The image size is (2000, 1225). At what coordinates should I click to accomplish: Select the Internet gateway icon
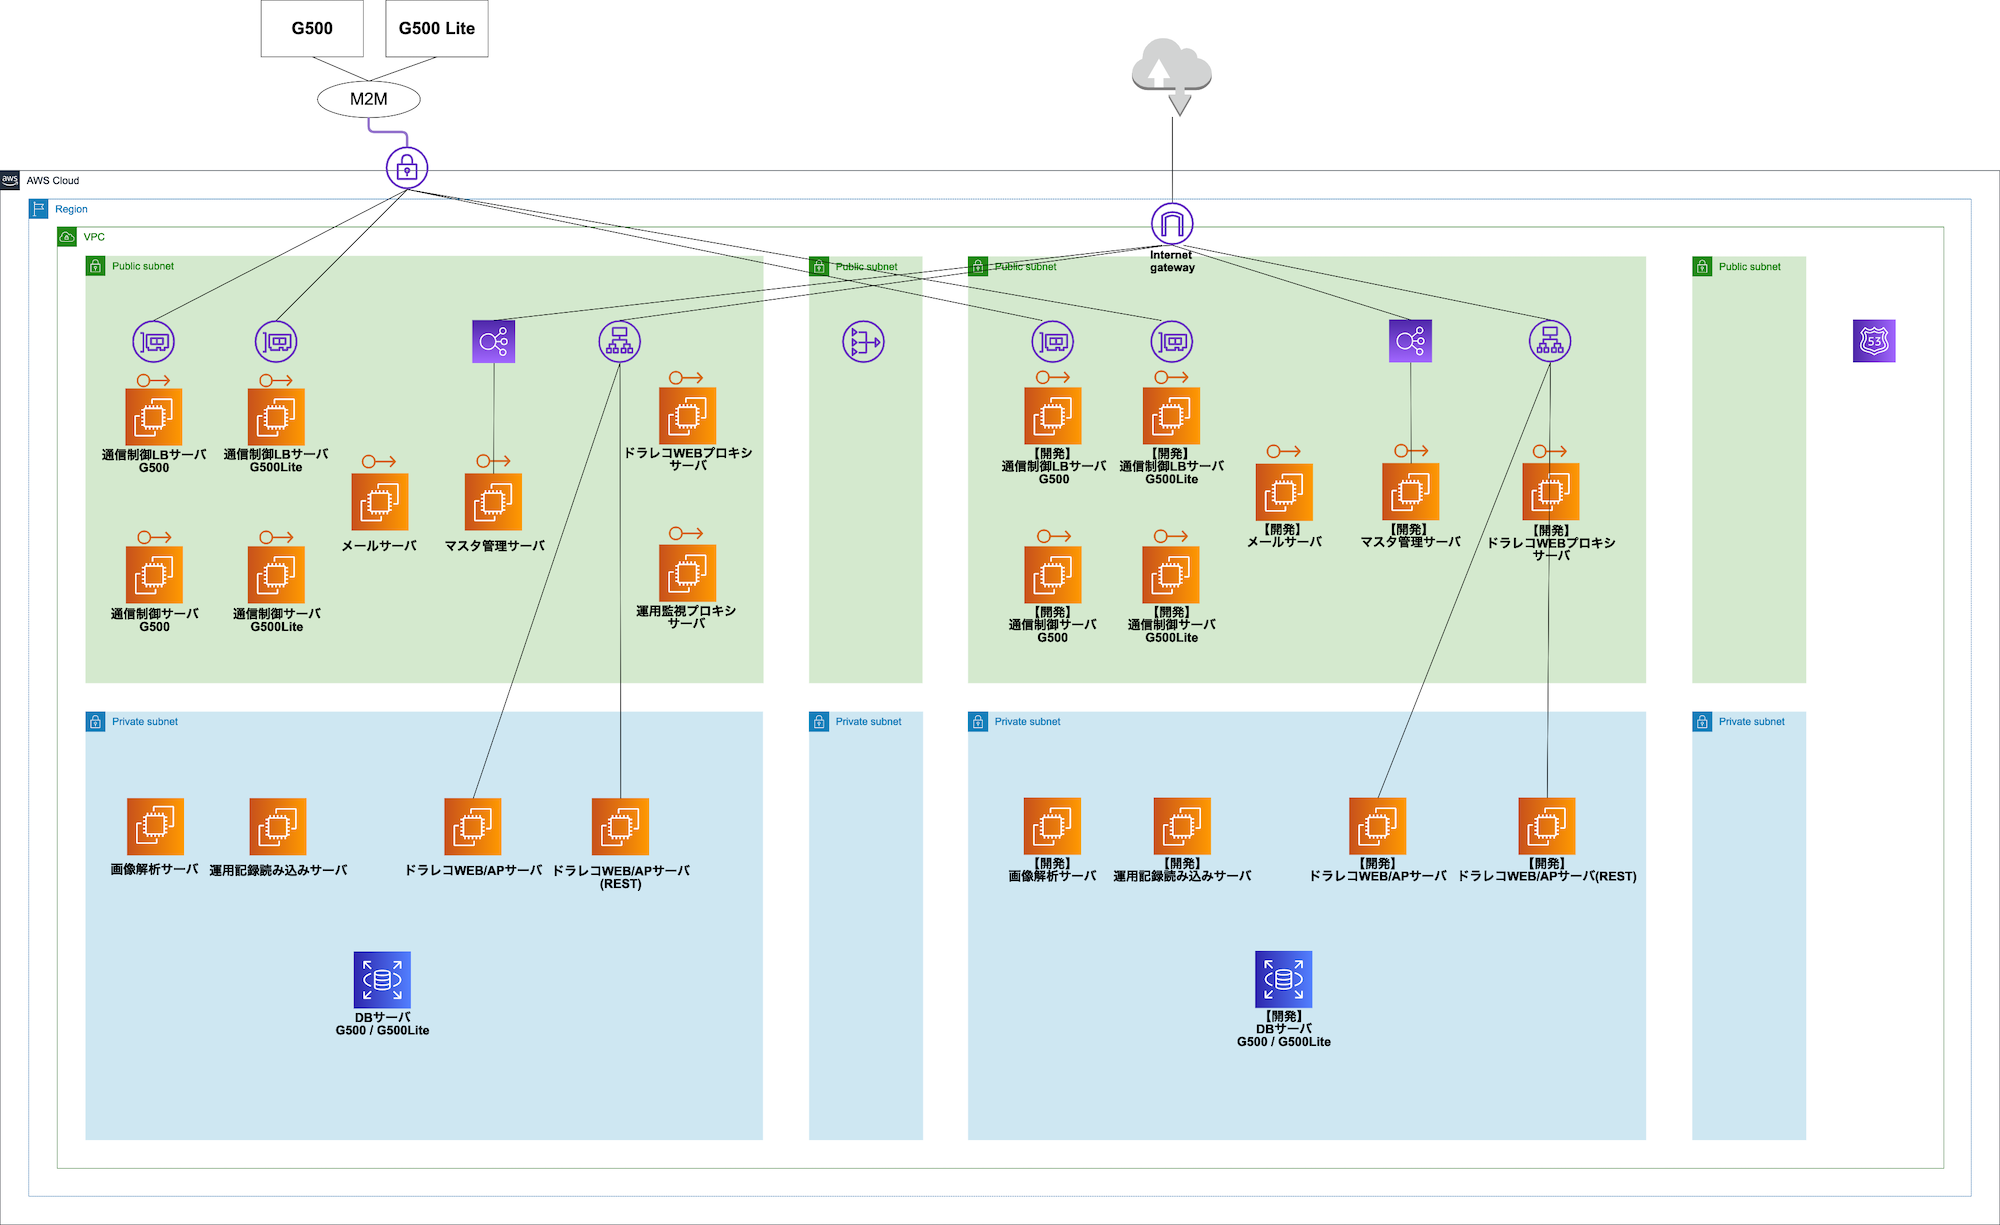[x=1172, y=224]
